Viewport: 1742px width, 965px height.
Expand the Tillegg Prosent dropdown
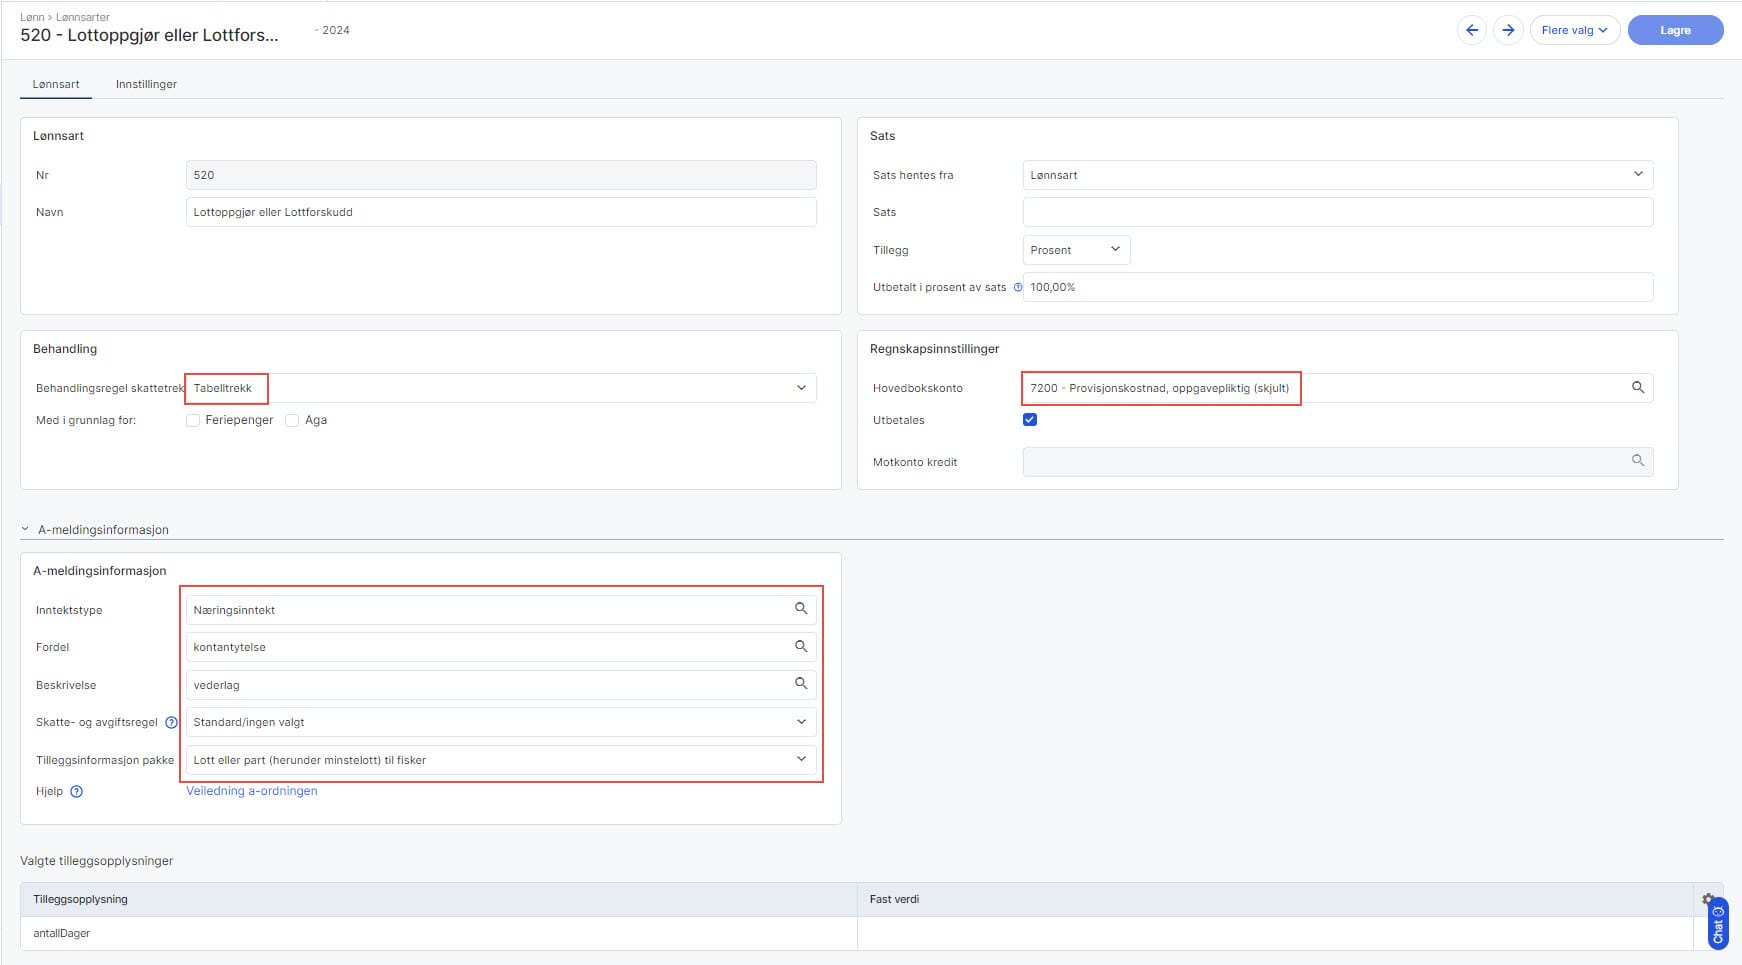click(x=1076, y=250)
